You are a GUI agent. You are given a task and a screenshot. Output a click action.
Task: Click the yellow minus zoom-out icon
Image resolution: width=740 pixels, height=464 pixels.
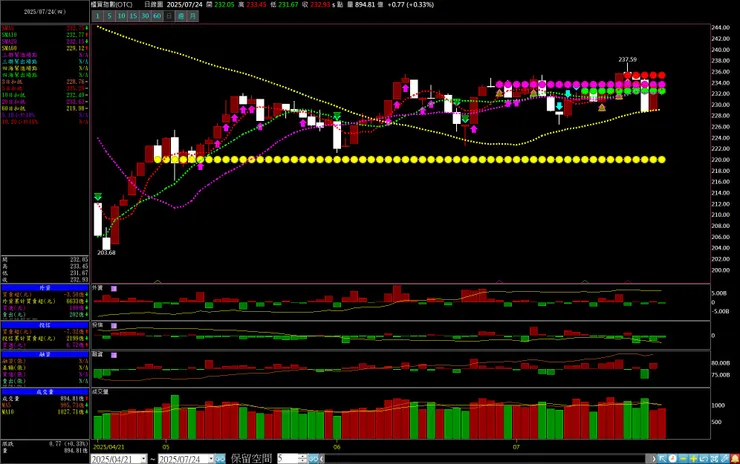[683, 458]
